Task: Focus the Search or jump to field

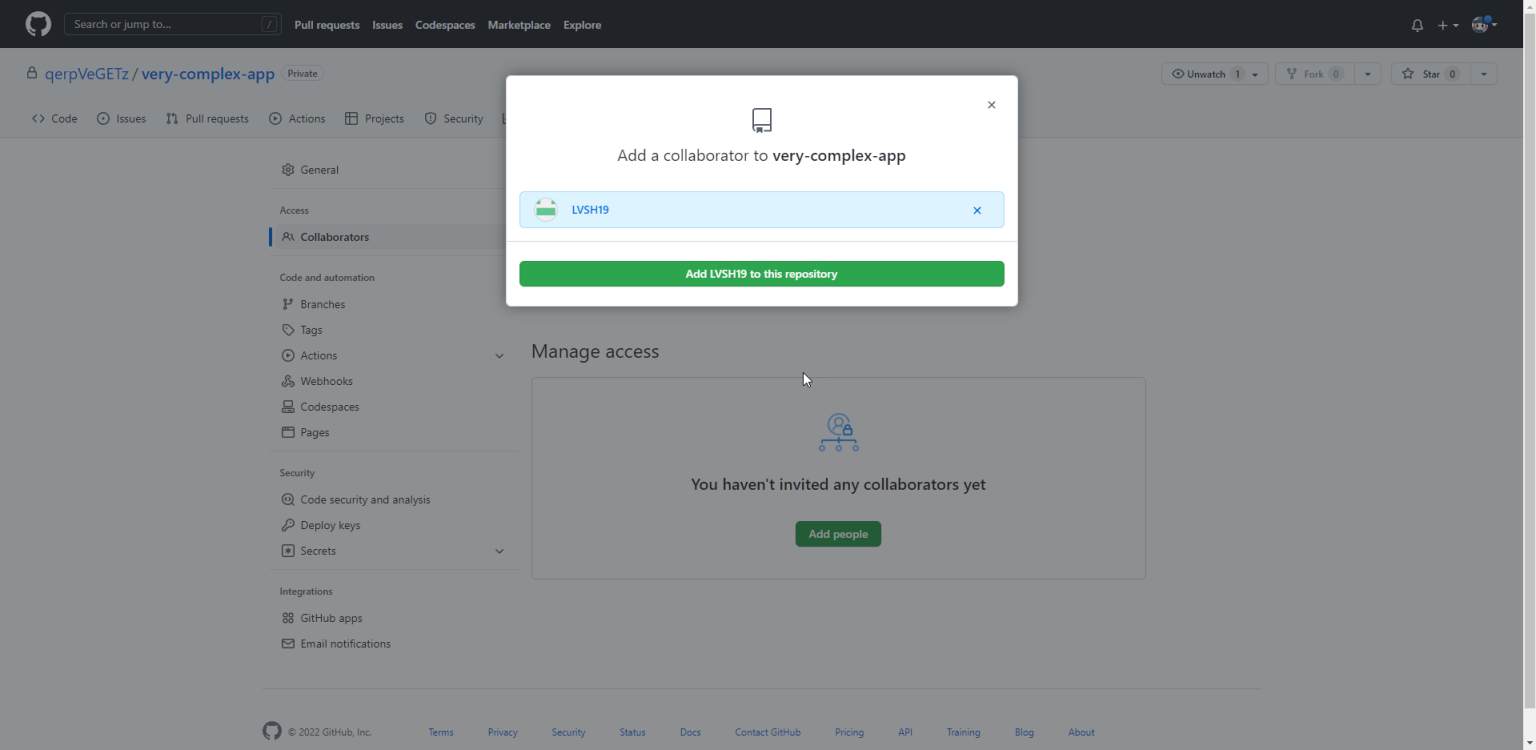Action: [172, 24]
